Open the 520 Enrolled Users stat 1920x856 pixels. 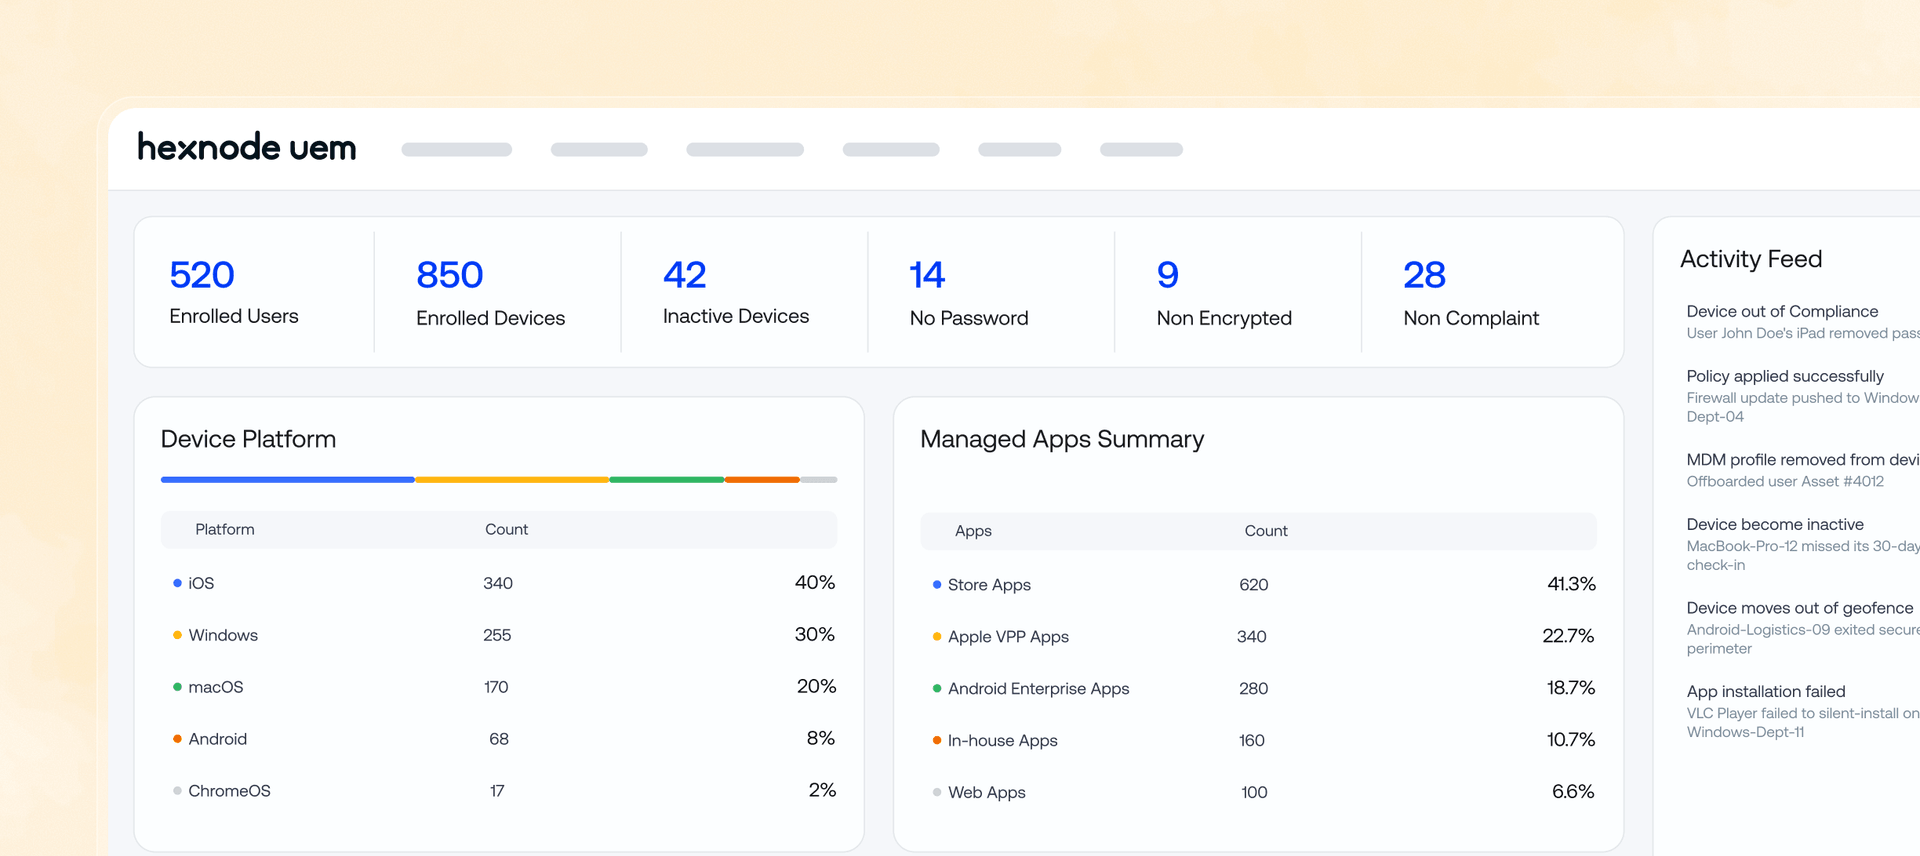click(234, 292)
